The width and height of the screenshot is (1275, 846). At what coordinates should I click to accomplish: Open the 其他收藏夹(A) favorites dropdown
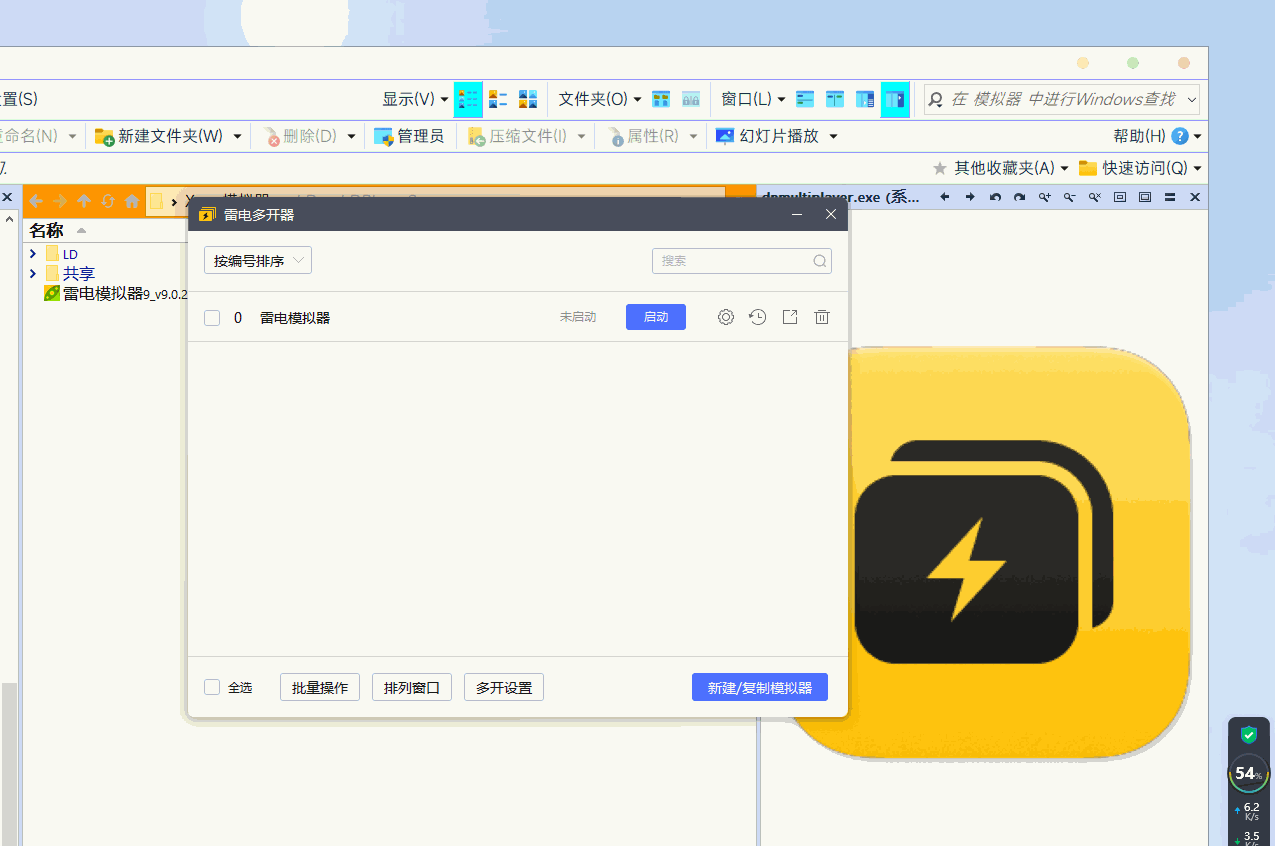pyautogui.click(x=1001, y=168)
